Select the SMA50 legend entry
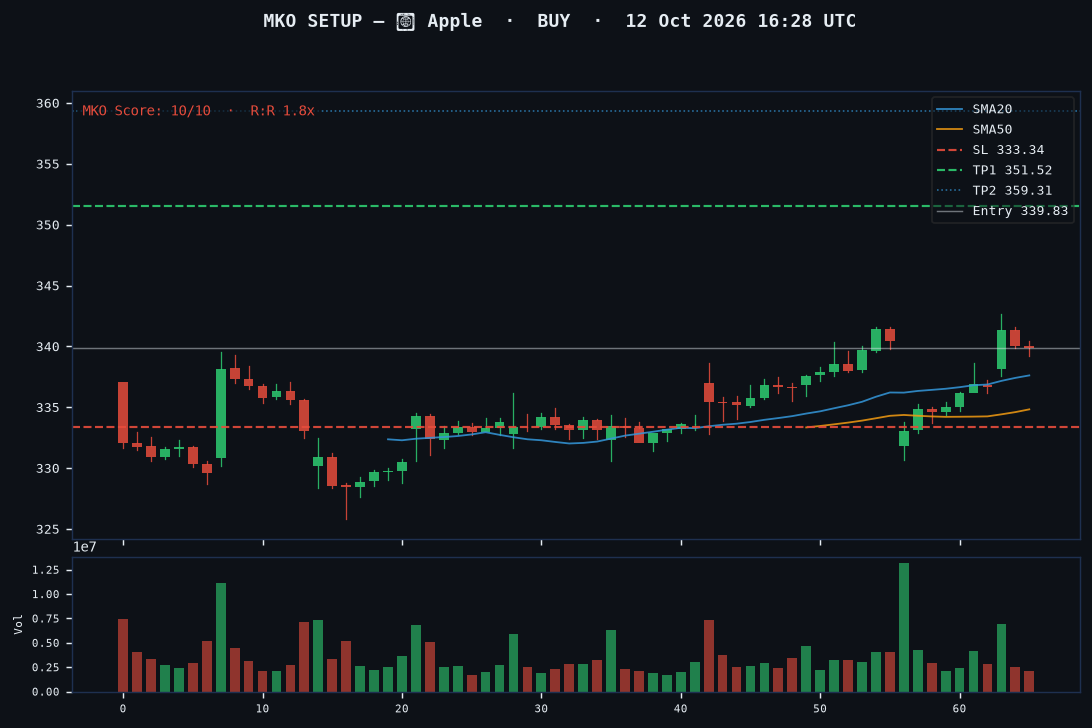1092x728 pixels. pos(974,130)
